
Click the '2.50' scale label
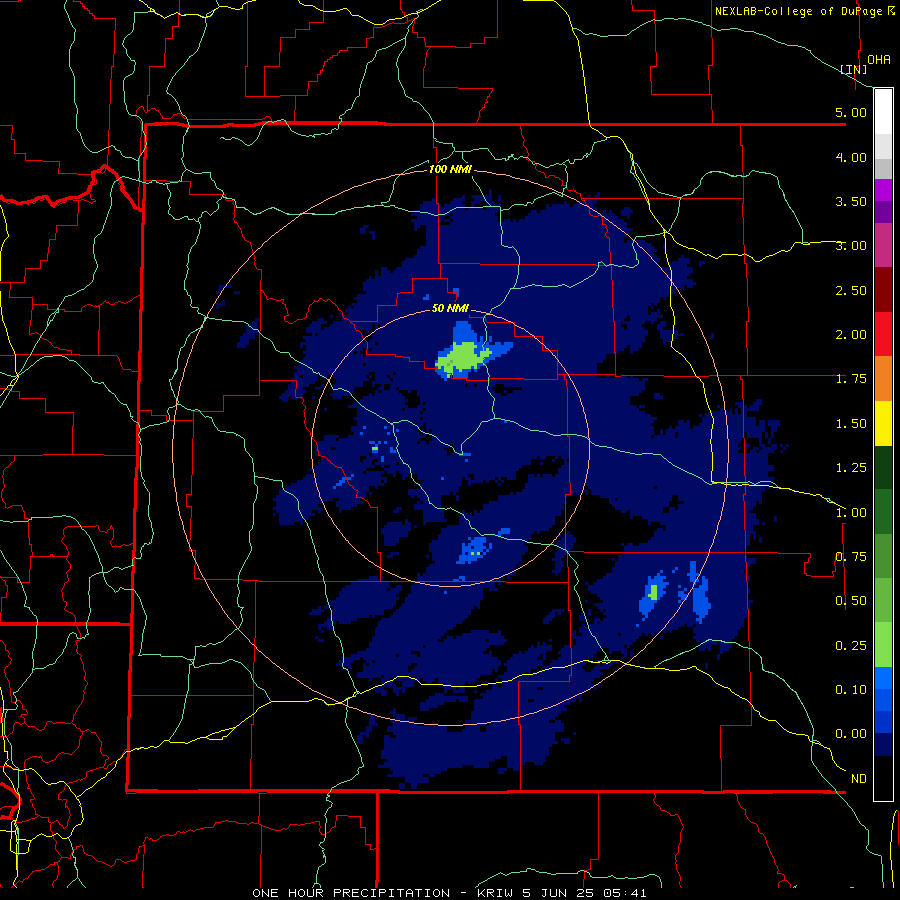[x=851, y=290]
